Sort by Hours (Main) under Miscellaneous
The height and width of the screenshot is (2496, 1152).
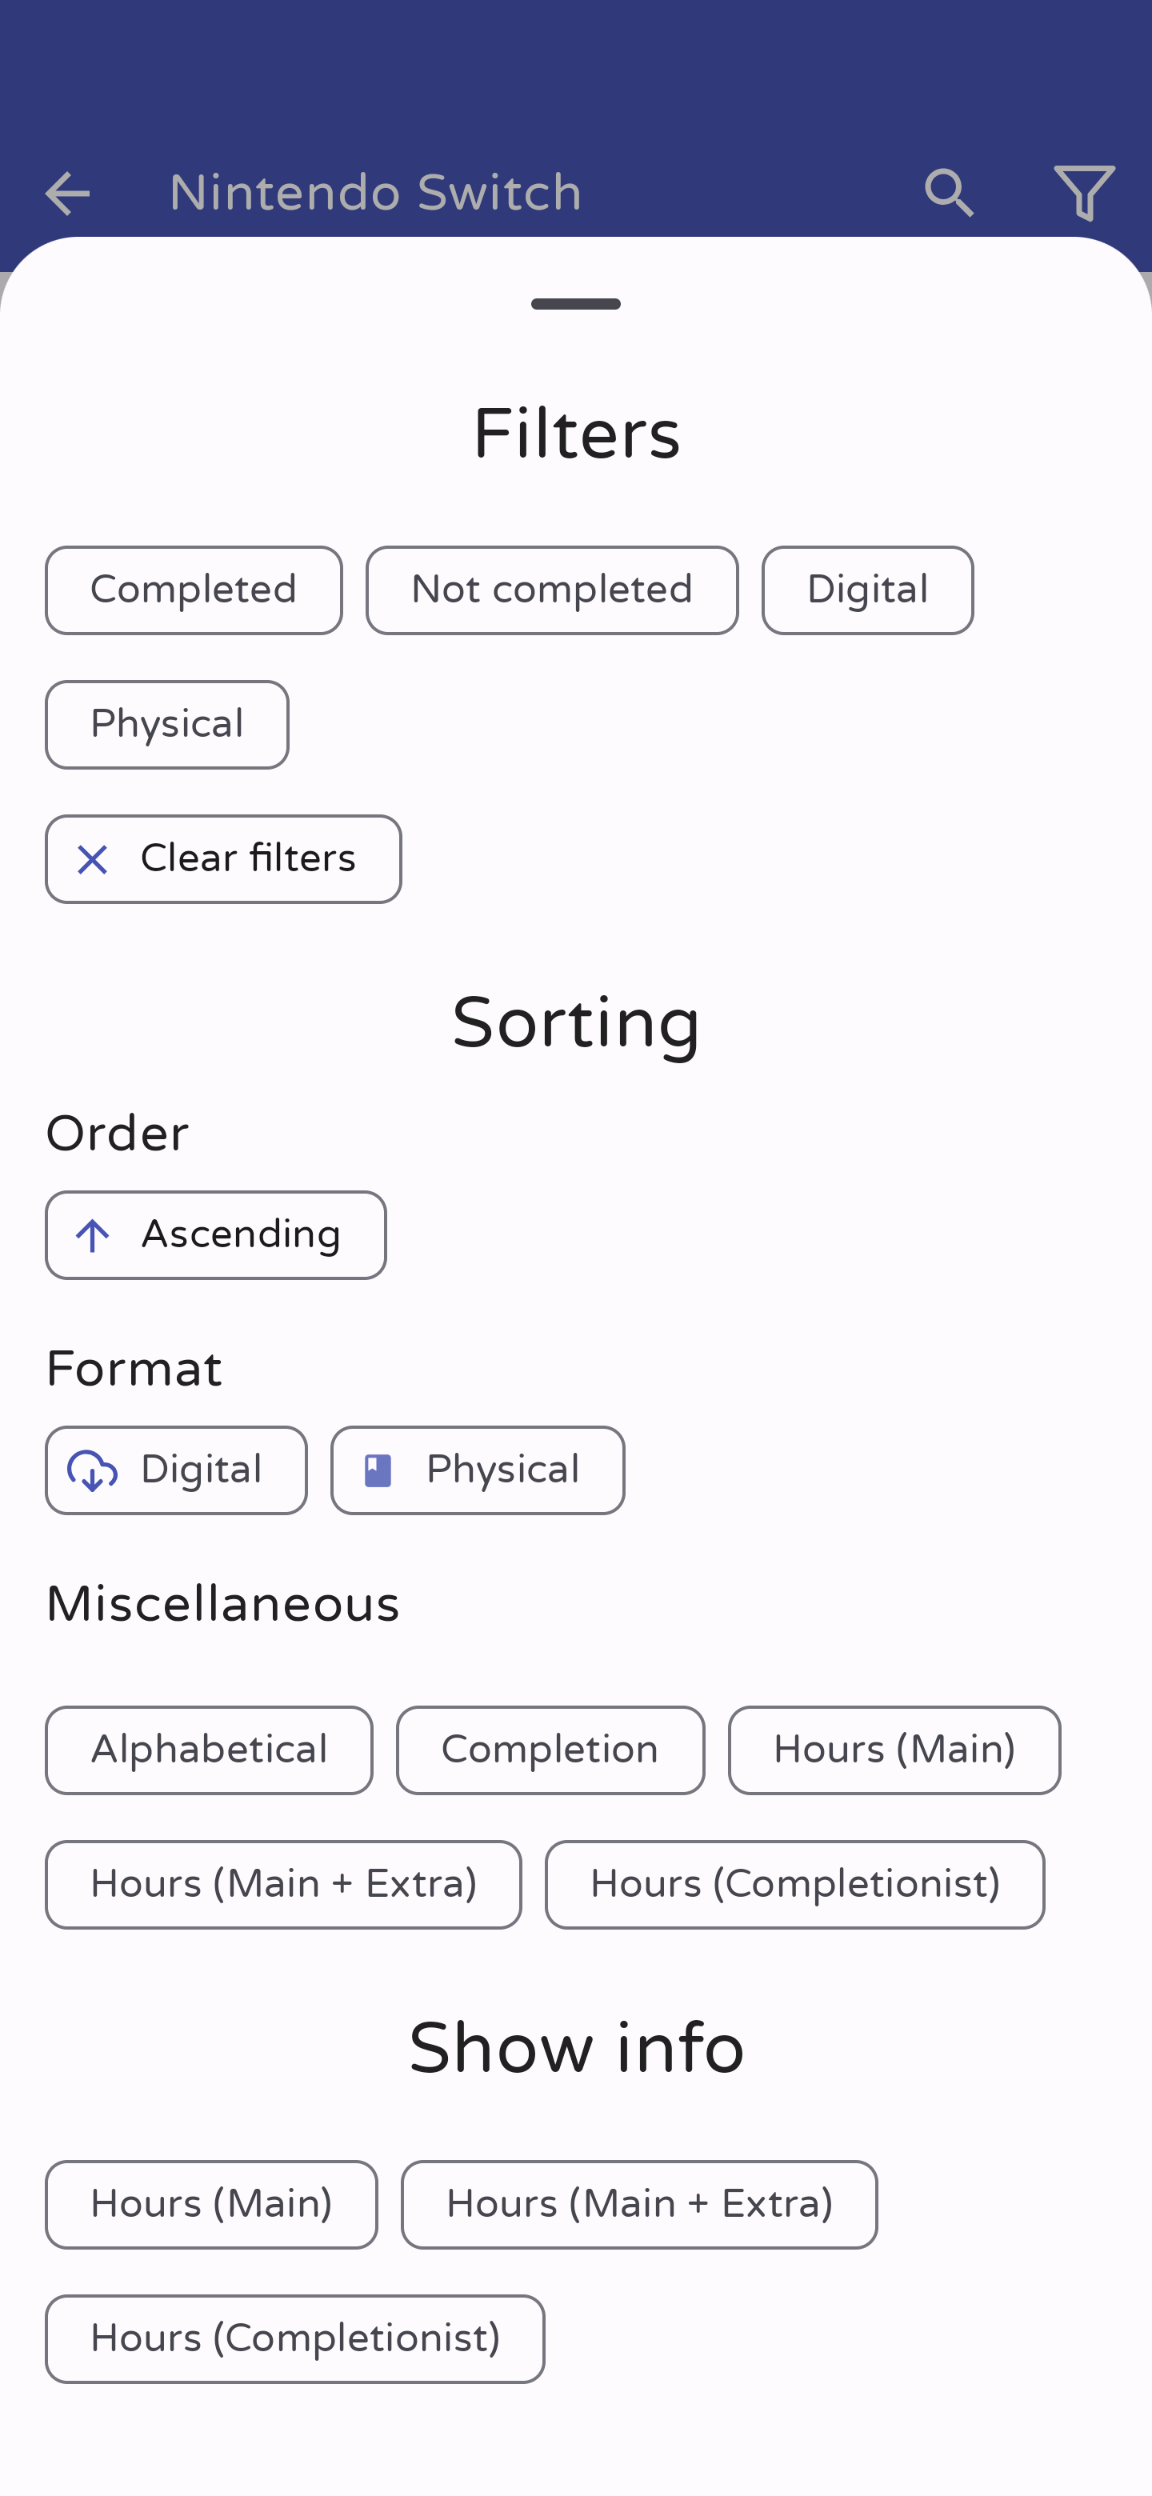click(894, 1750)
